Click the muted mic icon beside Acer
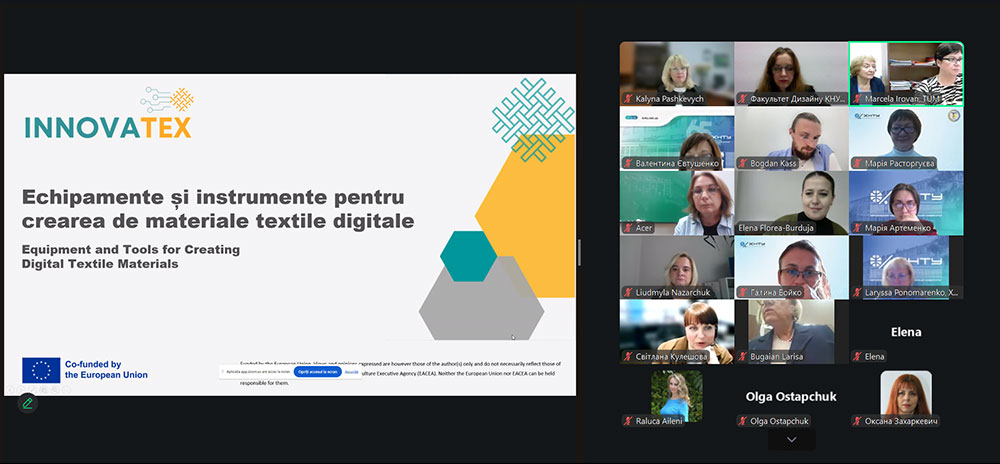Viewport: 1000px width, 464px height. click(x=628, y=228)
